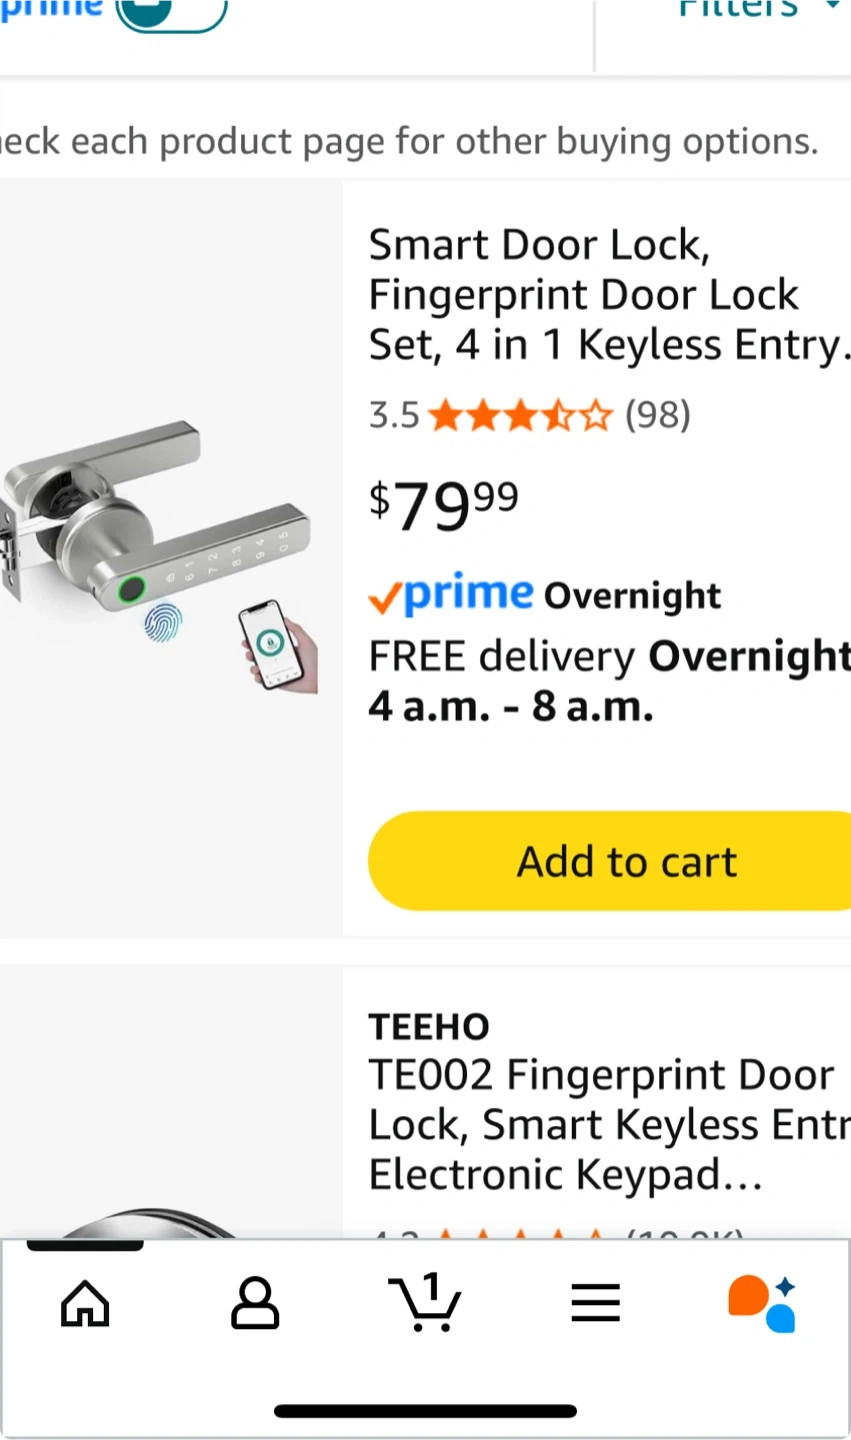Tap the Prime checkmark logo

point(450,595)
